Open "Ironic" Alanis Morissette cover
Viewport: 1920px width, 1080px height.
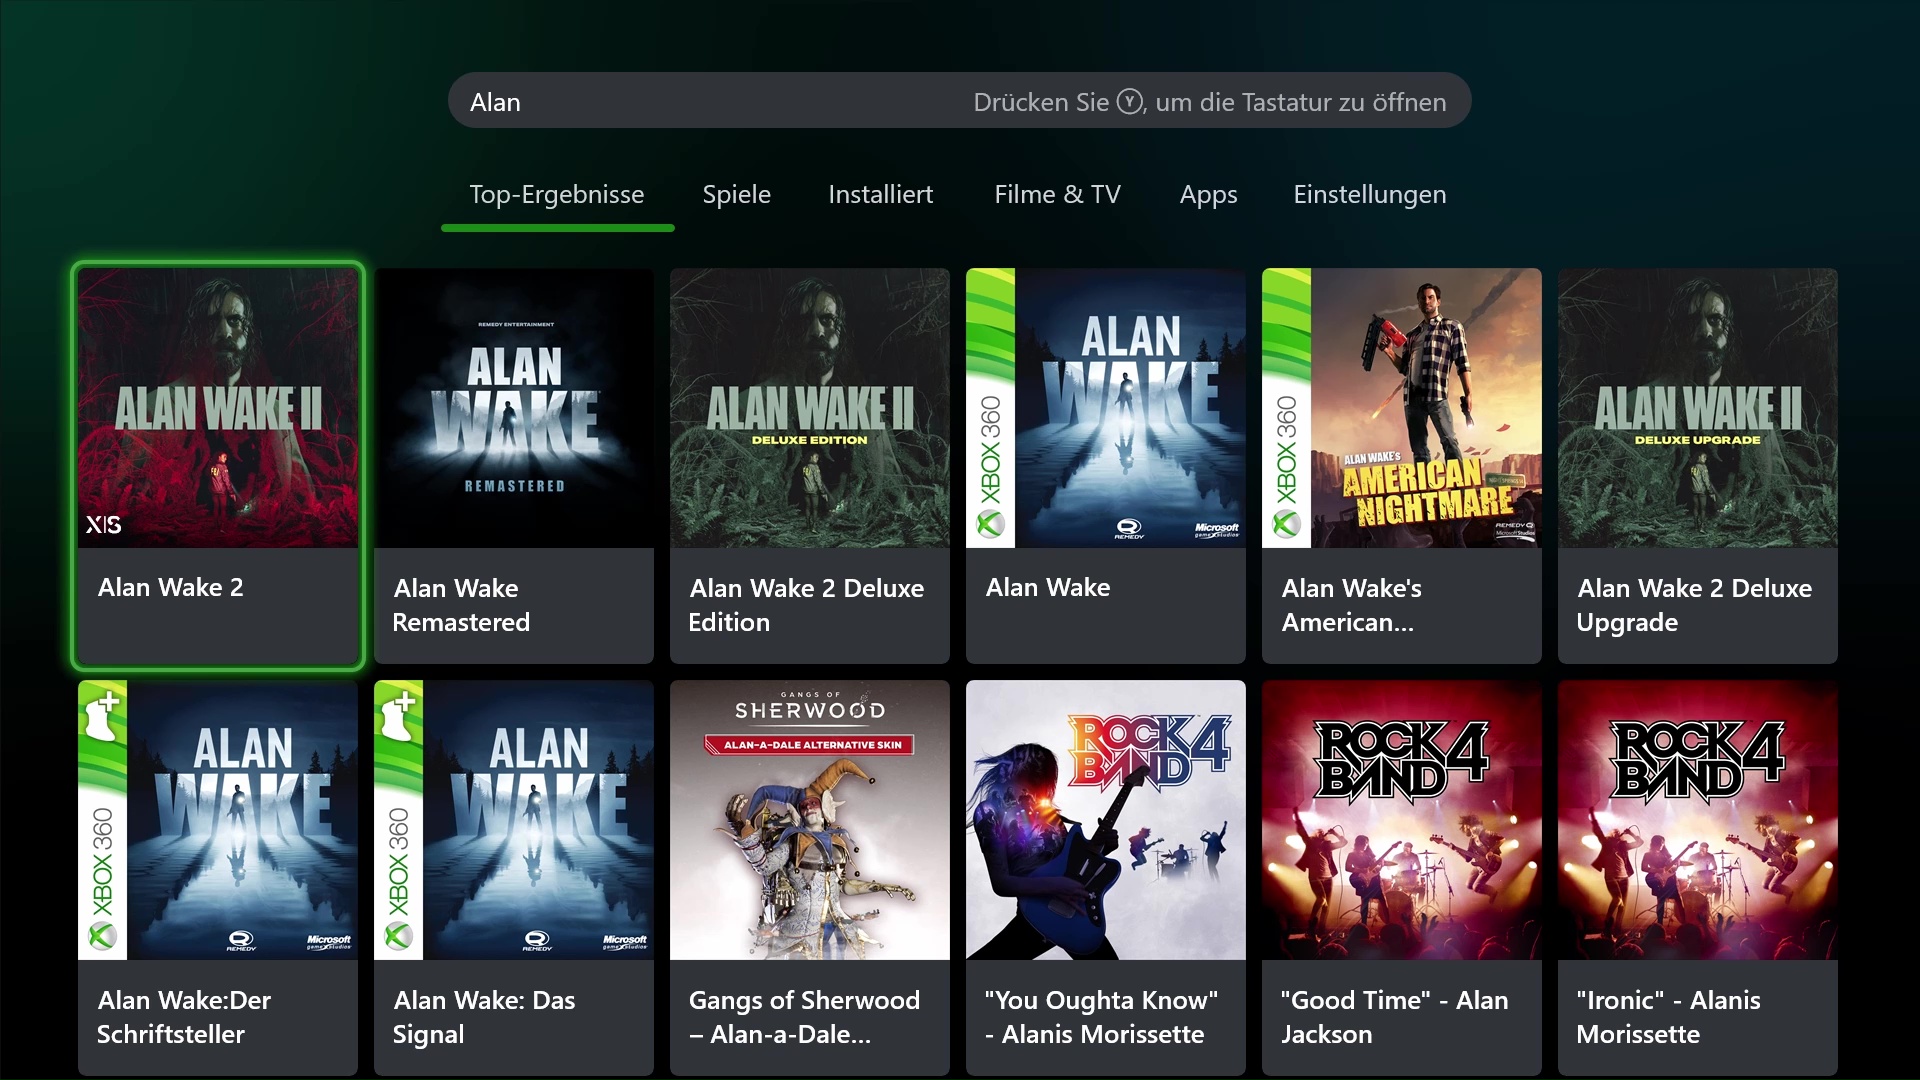tap(1698, 820)
